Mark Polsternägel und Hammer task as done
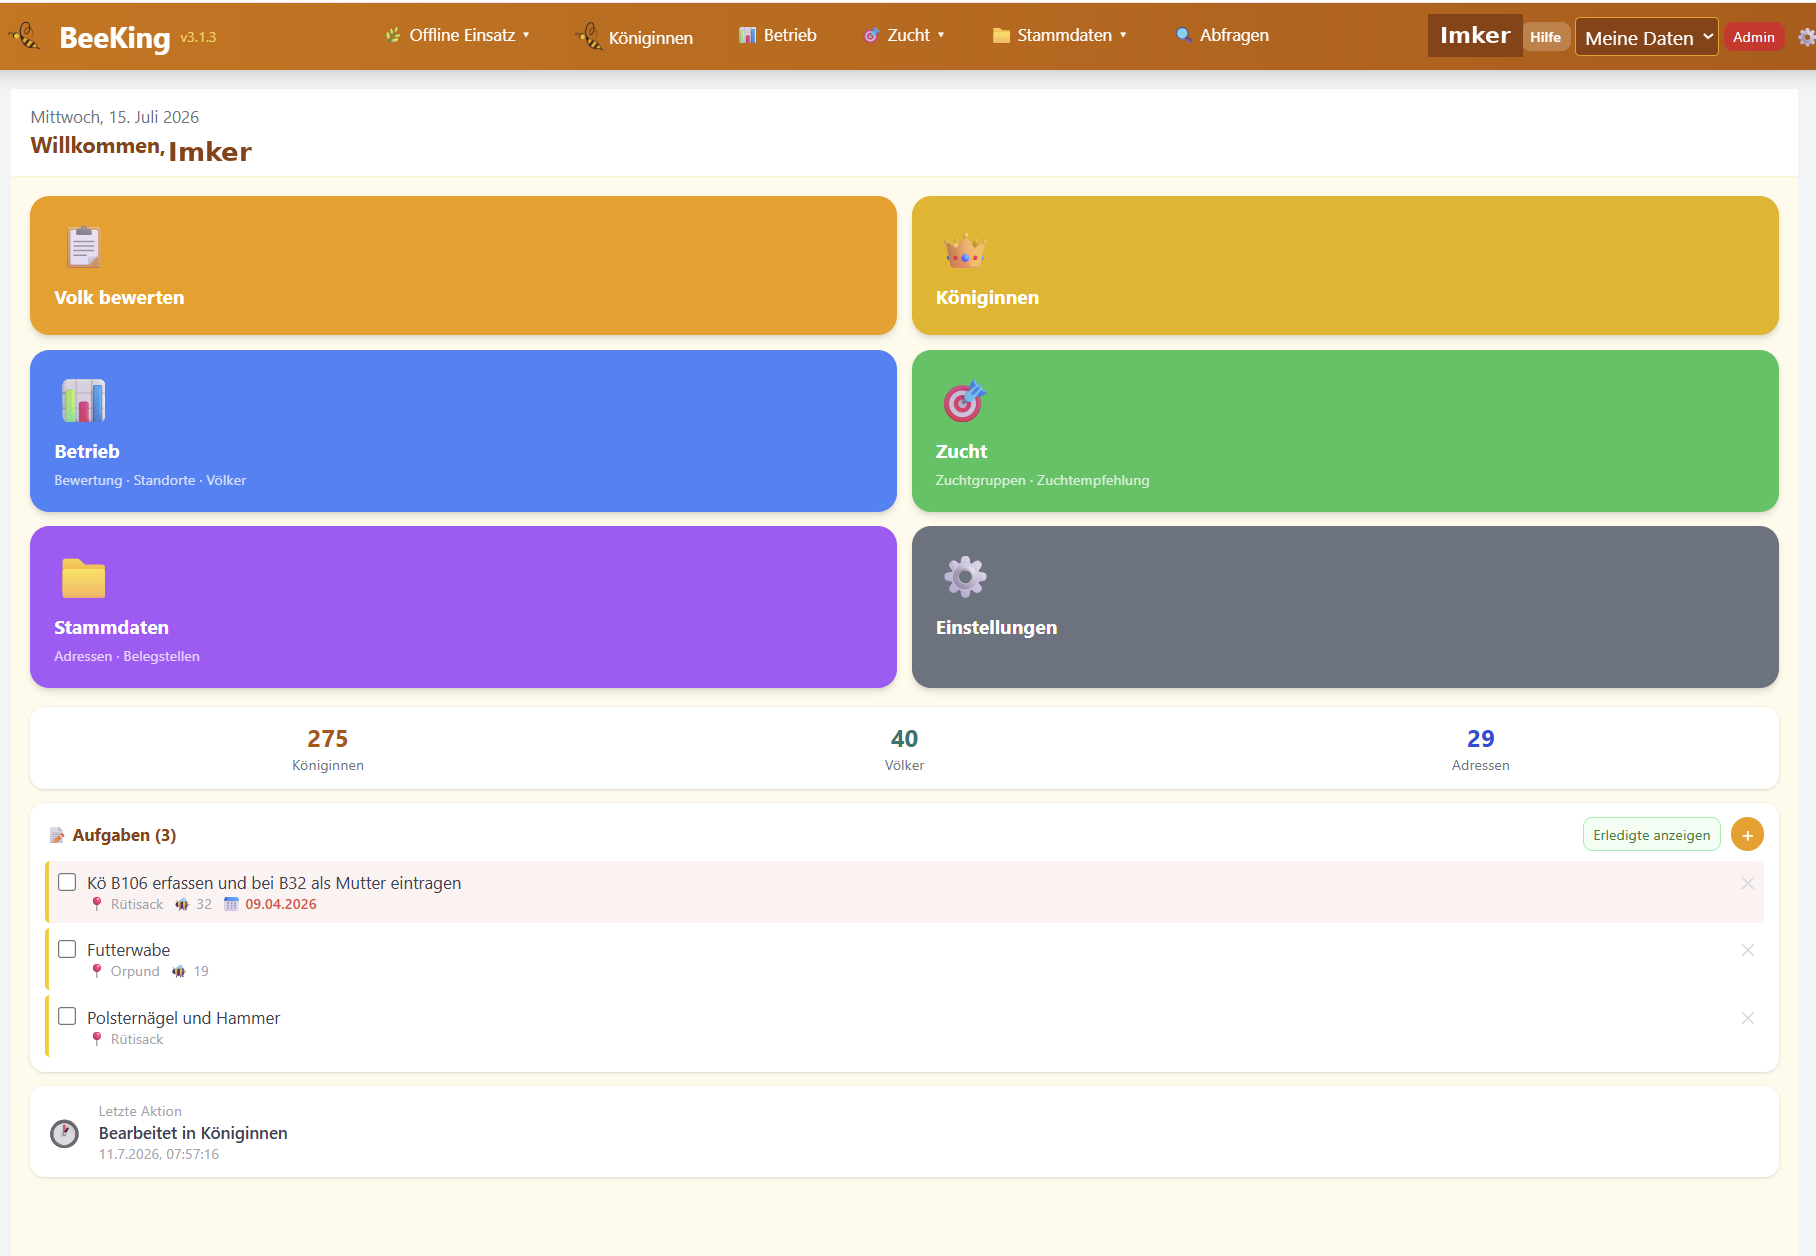Viewport: 1816px width, 1256px height. 67,1017
